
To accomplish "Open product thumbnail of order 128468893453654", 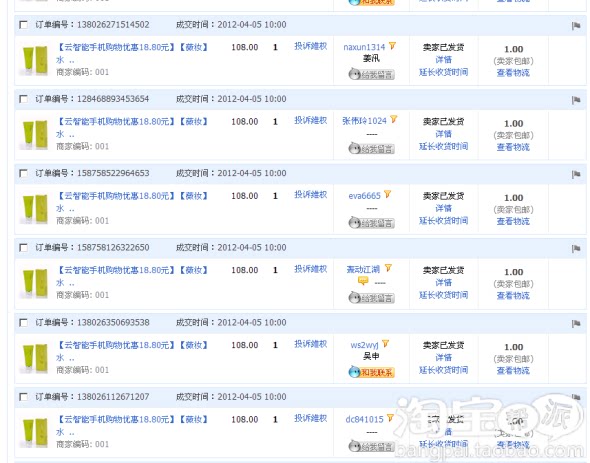I will pos(35,134).
